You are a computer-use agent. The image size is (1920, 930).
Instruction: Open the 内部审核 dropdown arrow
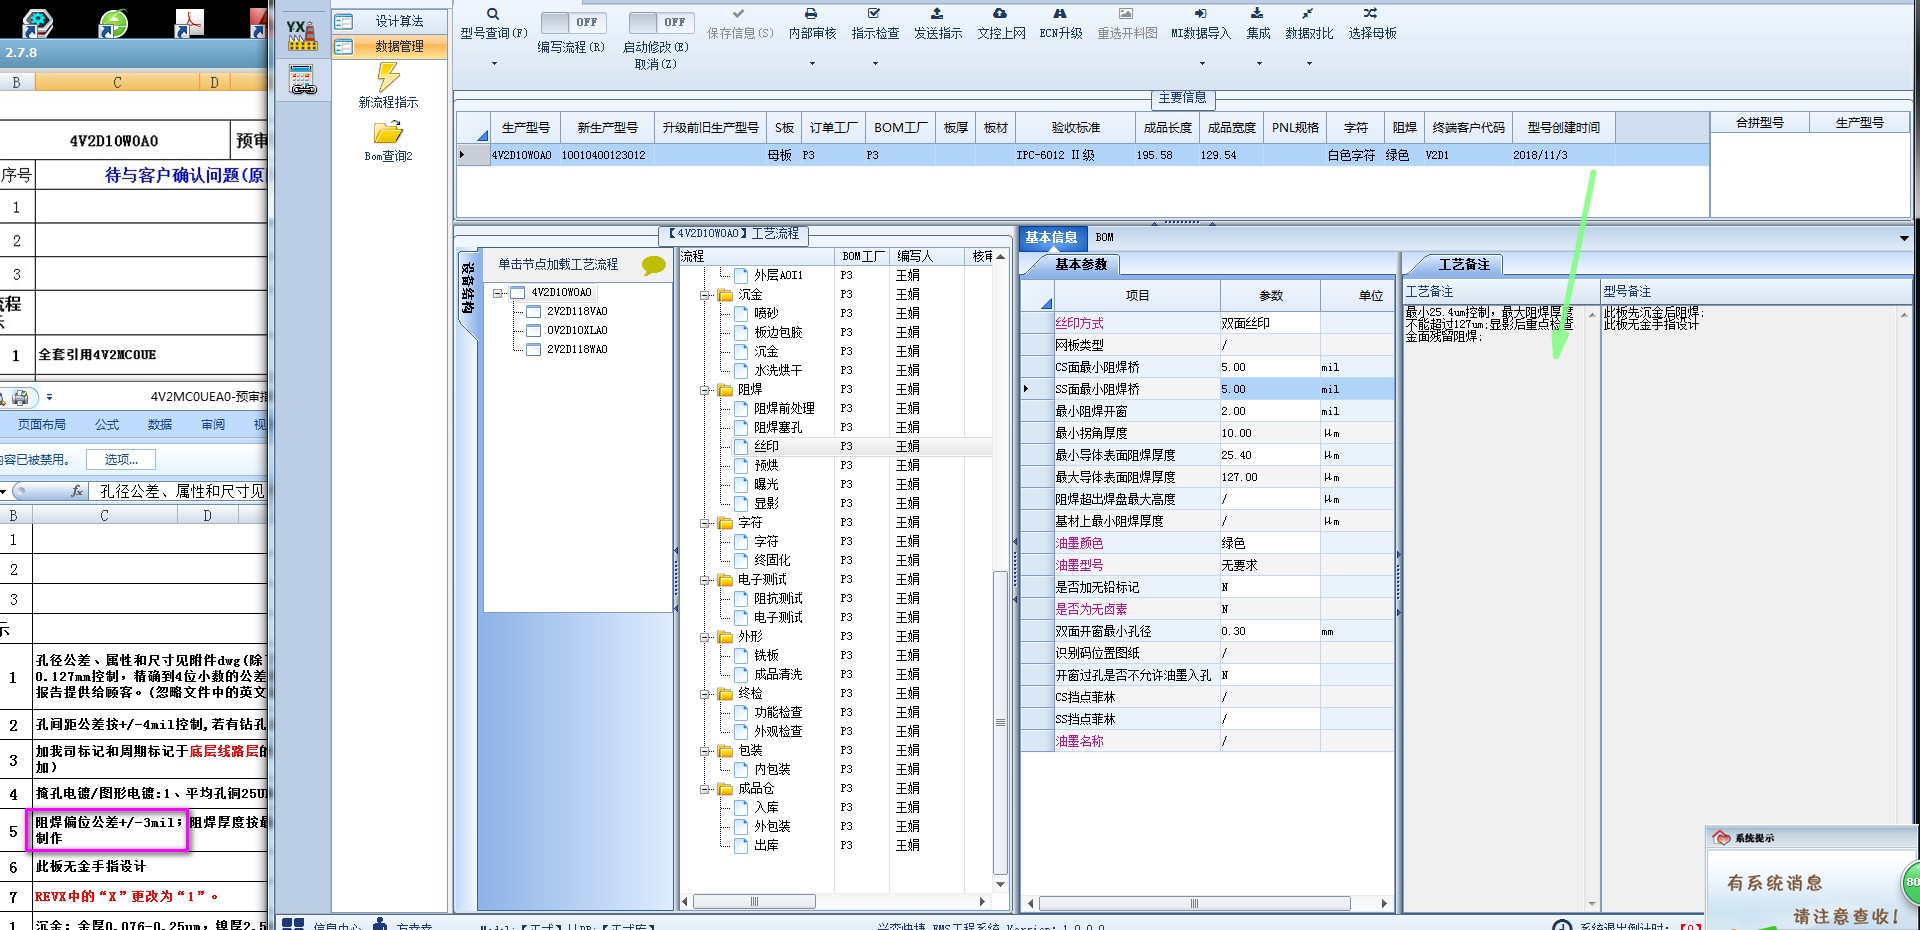pos(812,64)
